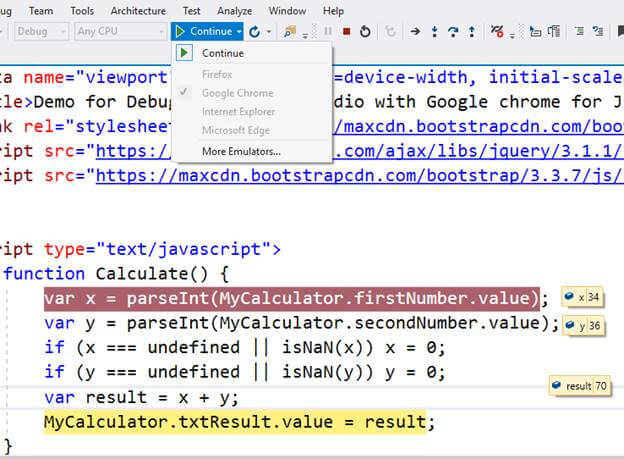Open the Debug configuration dropdown

click(x=41, y=31)
